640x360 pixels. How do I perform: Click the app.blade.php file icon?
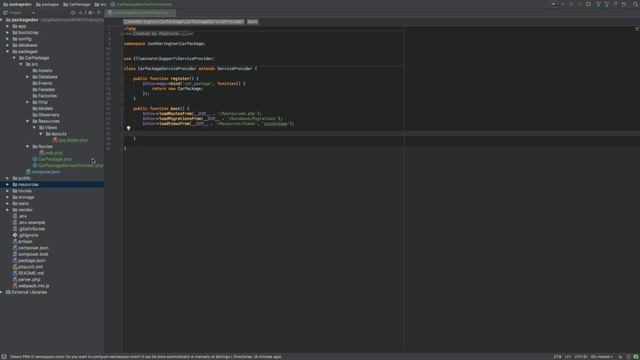click(55, 140)
